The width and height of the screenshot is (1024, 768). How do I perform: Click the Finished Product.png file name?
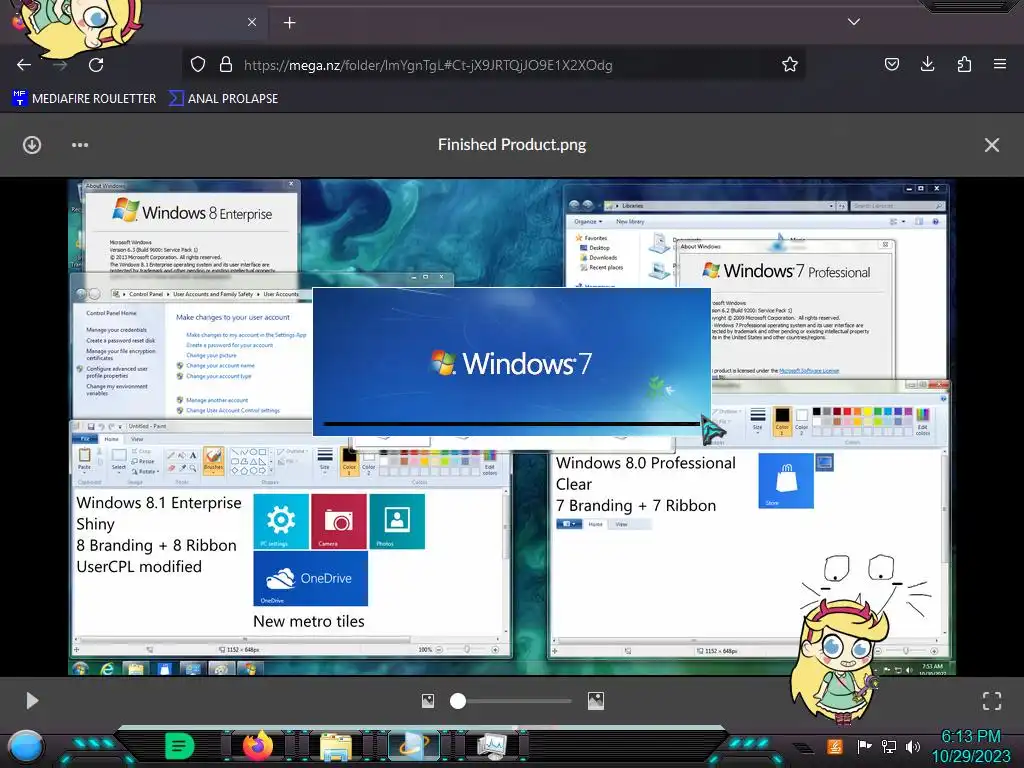click(x=512, y=144)
